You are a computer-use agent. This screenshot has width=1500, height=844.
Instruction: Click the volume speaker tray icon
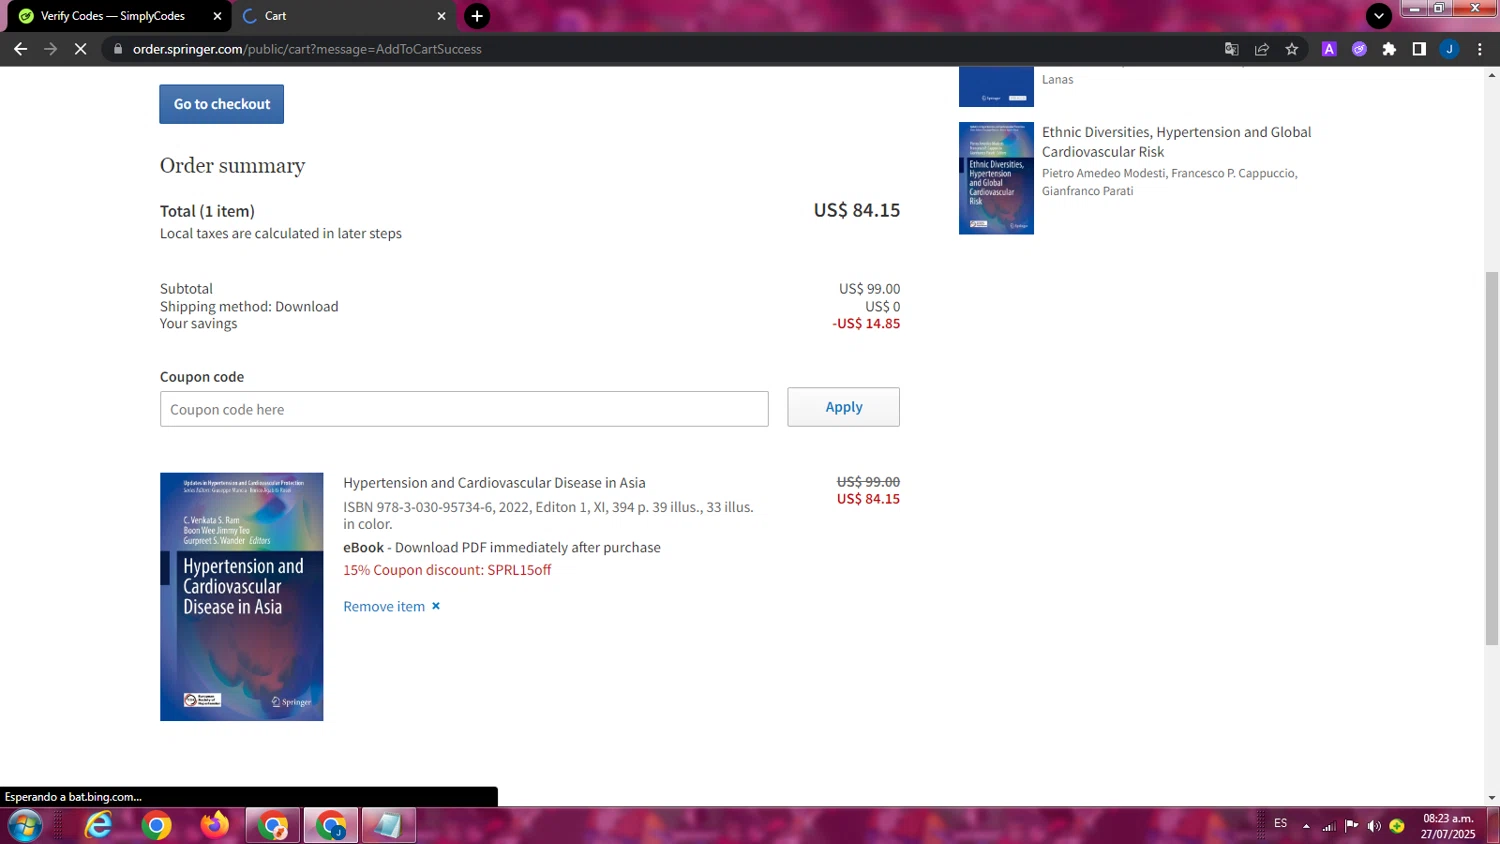(x=1374, y=826)
